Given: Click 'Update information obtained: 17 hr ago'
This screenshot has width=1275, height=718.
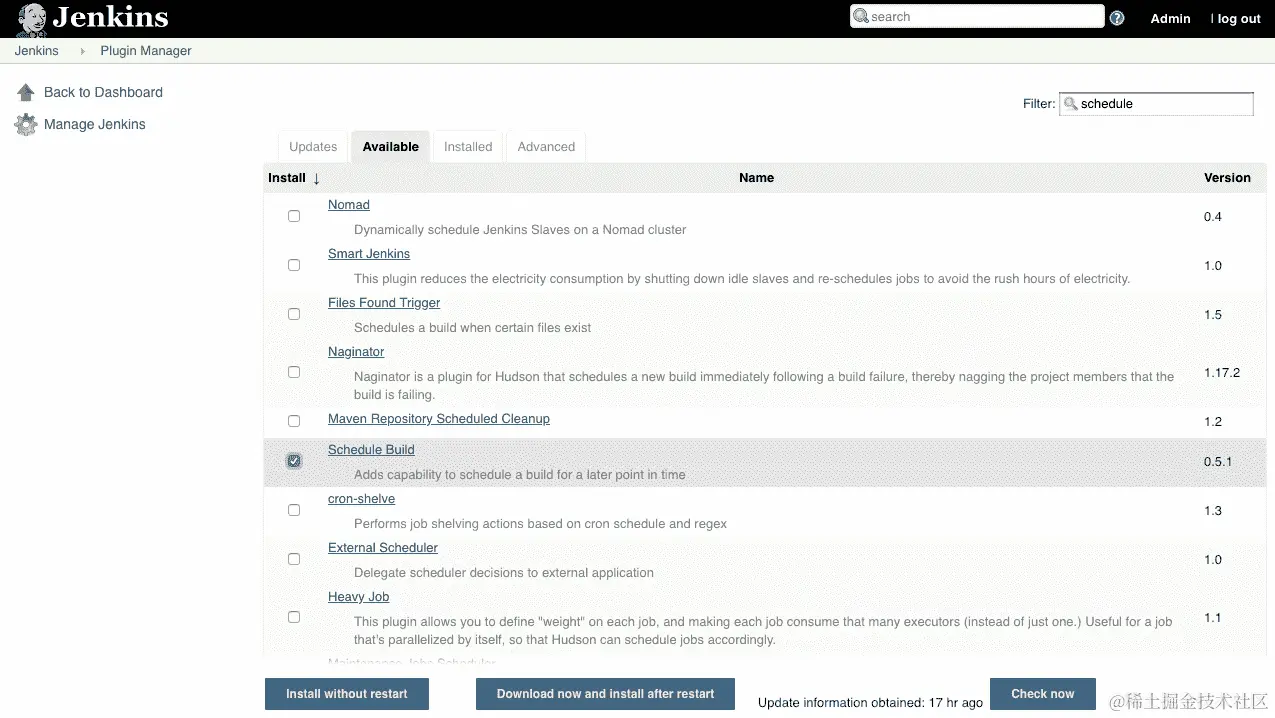Looking at the screenshot, I should (870, 703).
